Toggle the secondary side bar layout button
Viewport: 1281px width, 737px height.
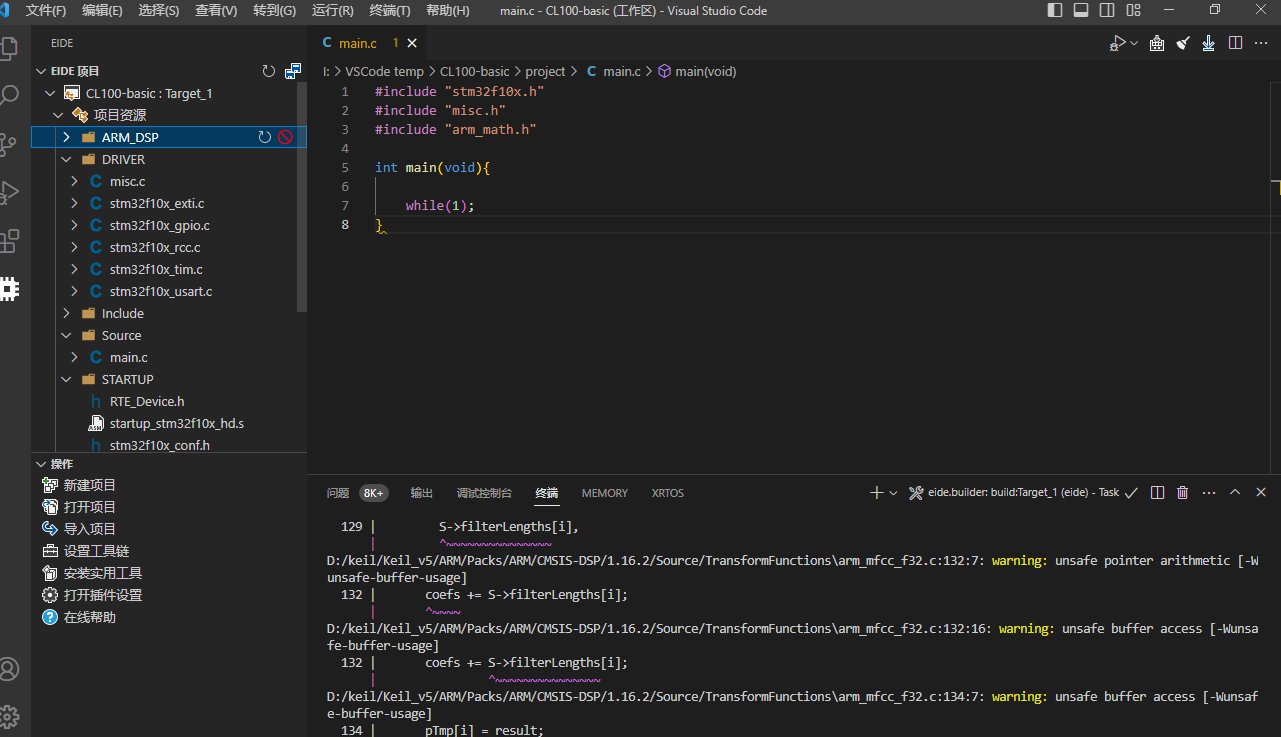pyautogui.click(x=1107, y=10)
